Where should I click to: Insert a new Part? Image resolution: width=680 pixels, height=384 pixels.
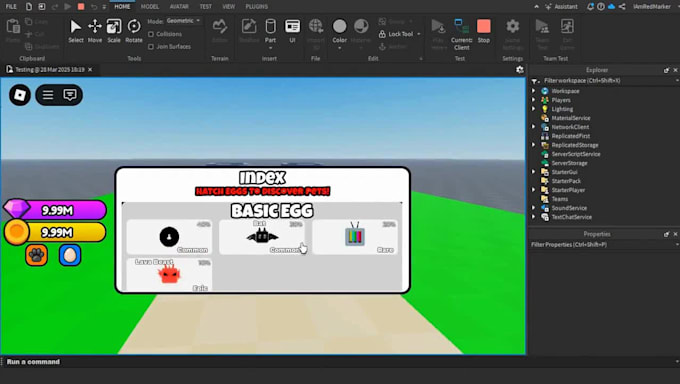(270, 31)
